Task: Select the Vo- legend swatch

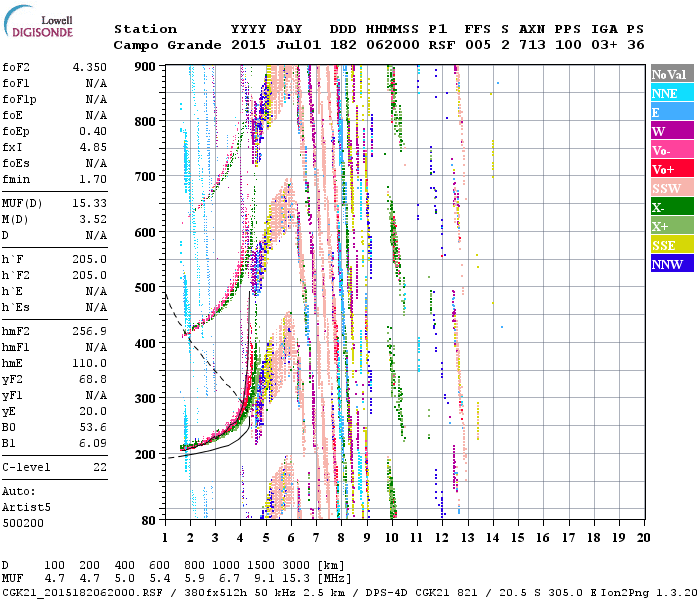Action: coord(672,150)
